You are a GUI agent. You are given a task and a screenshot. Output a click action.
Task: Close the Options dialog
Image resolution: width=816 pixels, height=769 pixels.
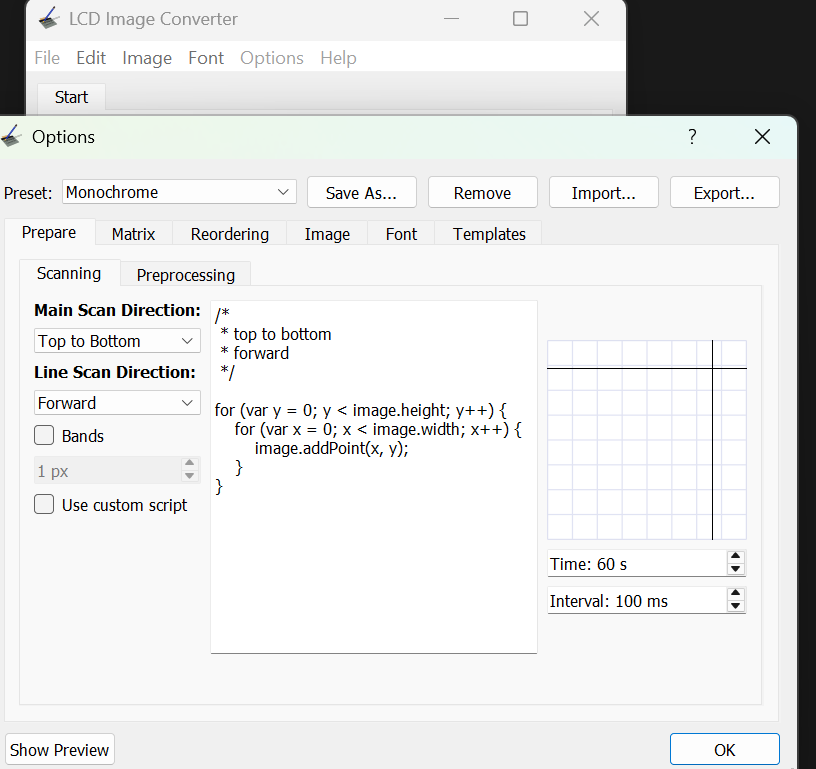[x=762, y=137]
